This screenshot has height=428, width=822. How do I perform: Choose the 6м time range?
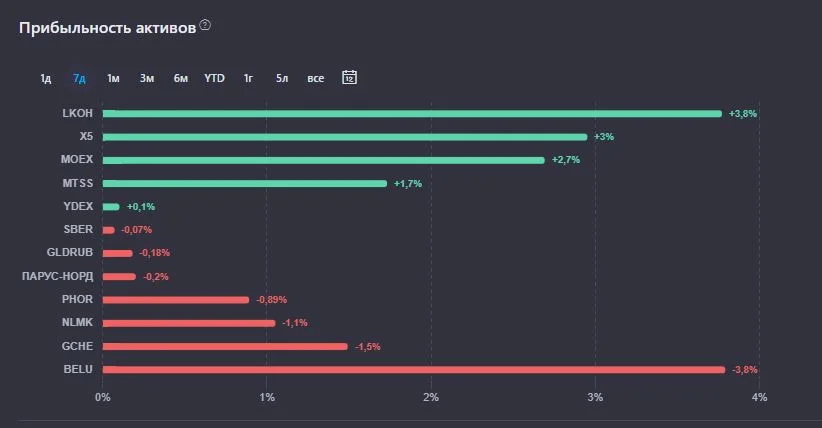pyautogui.click(x=181, y=78)
